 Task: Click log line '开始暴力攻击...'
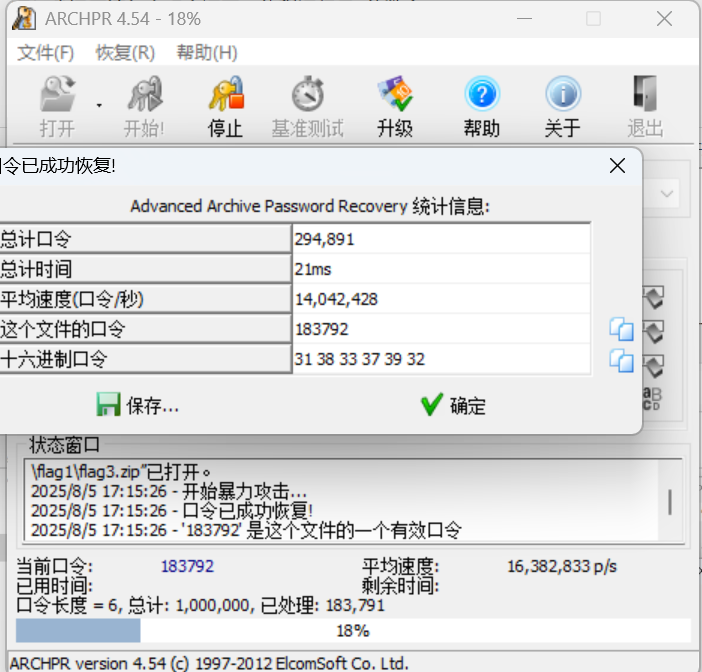click(x=169, y=491)
